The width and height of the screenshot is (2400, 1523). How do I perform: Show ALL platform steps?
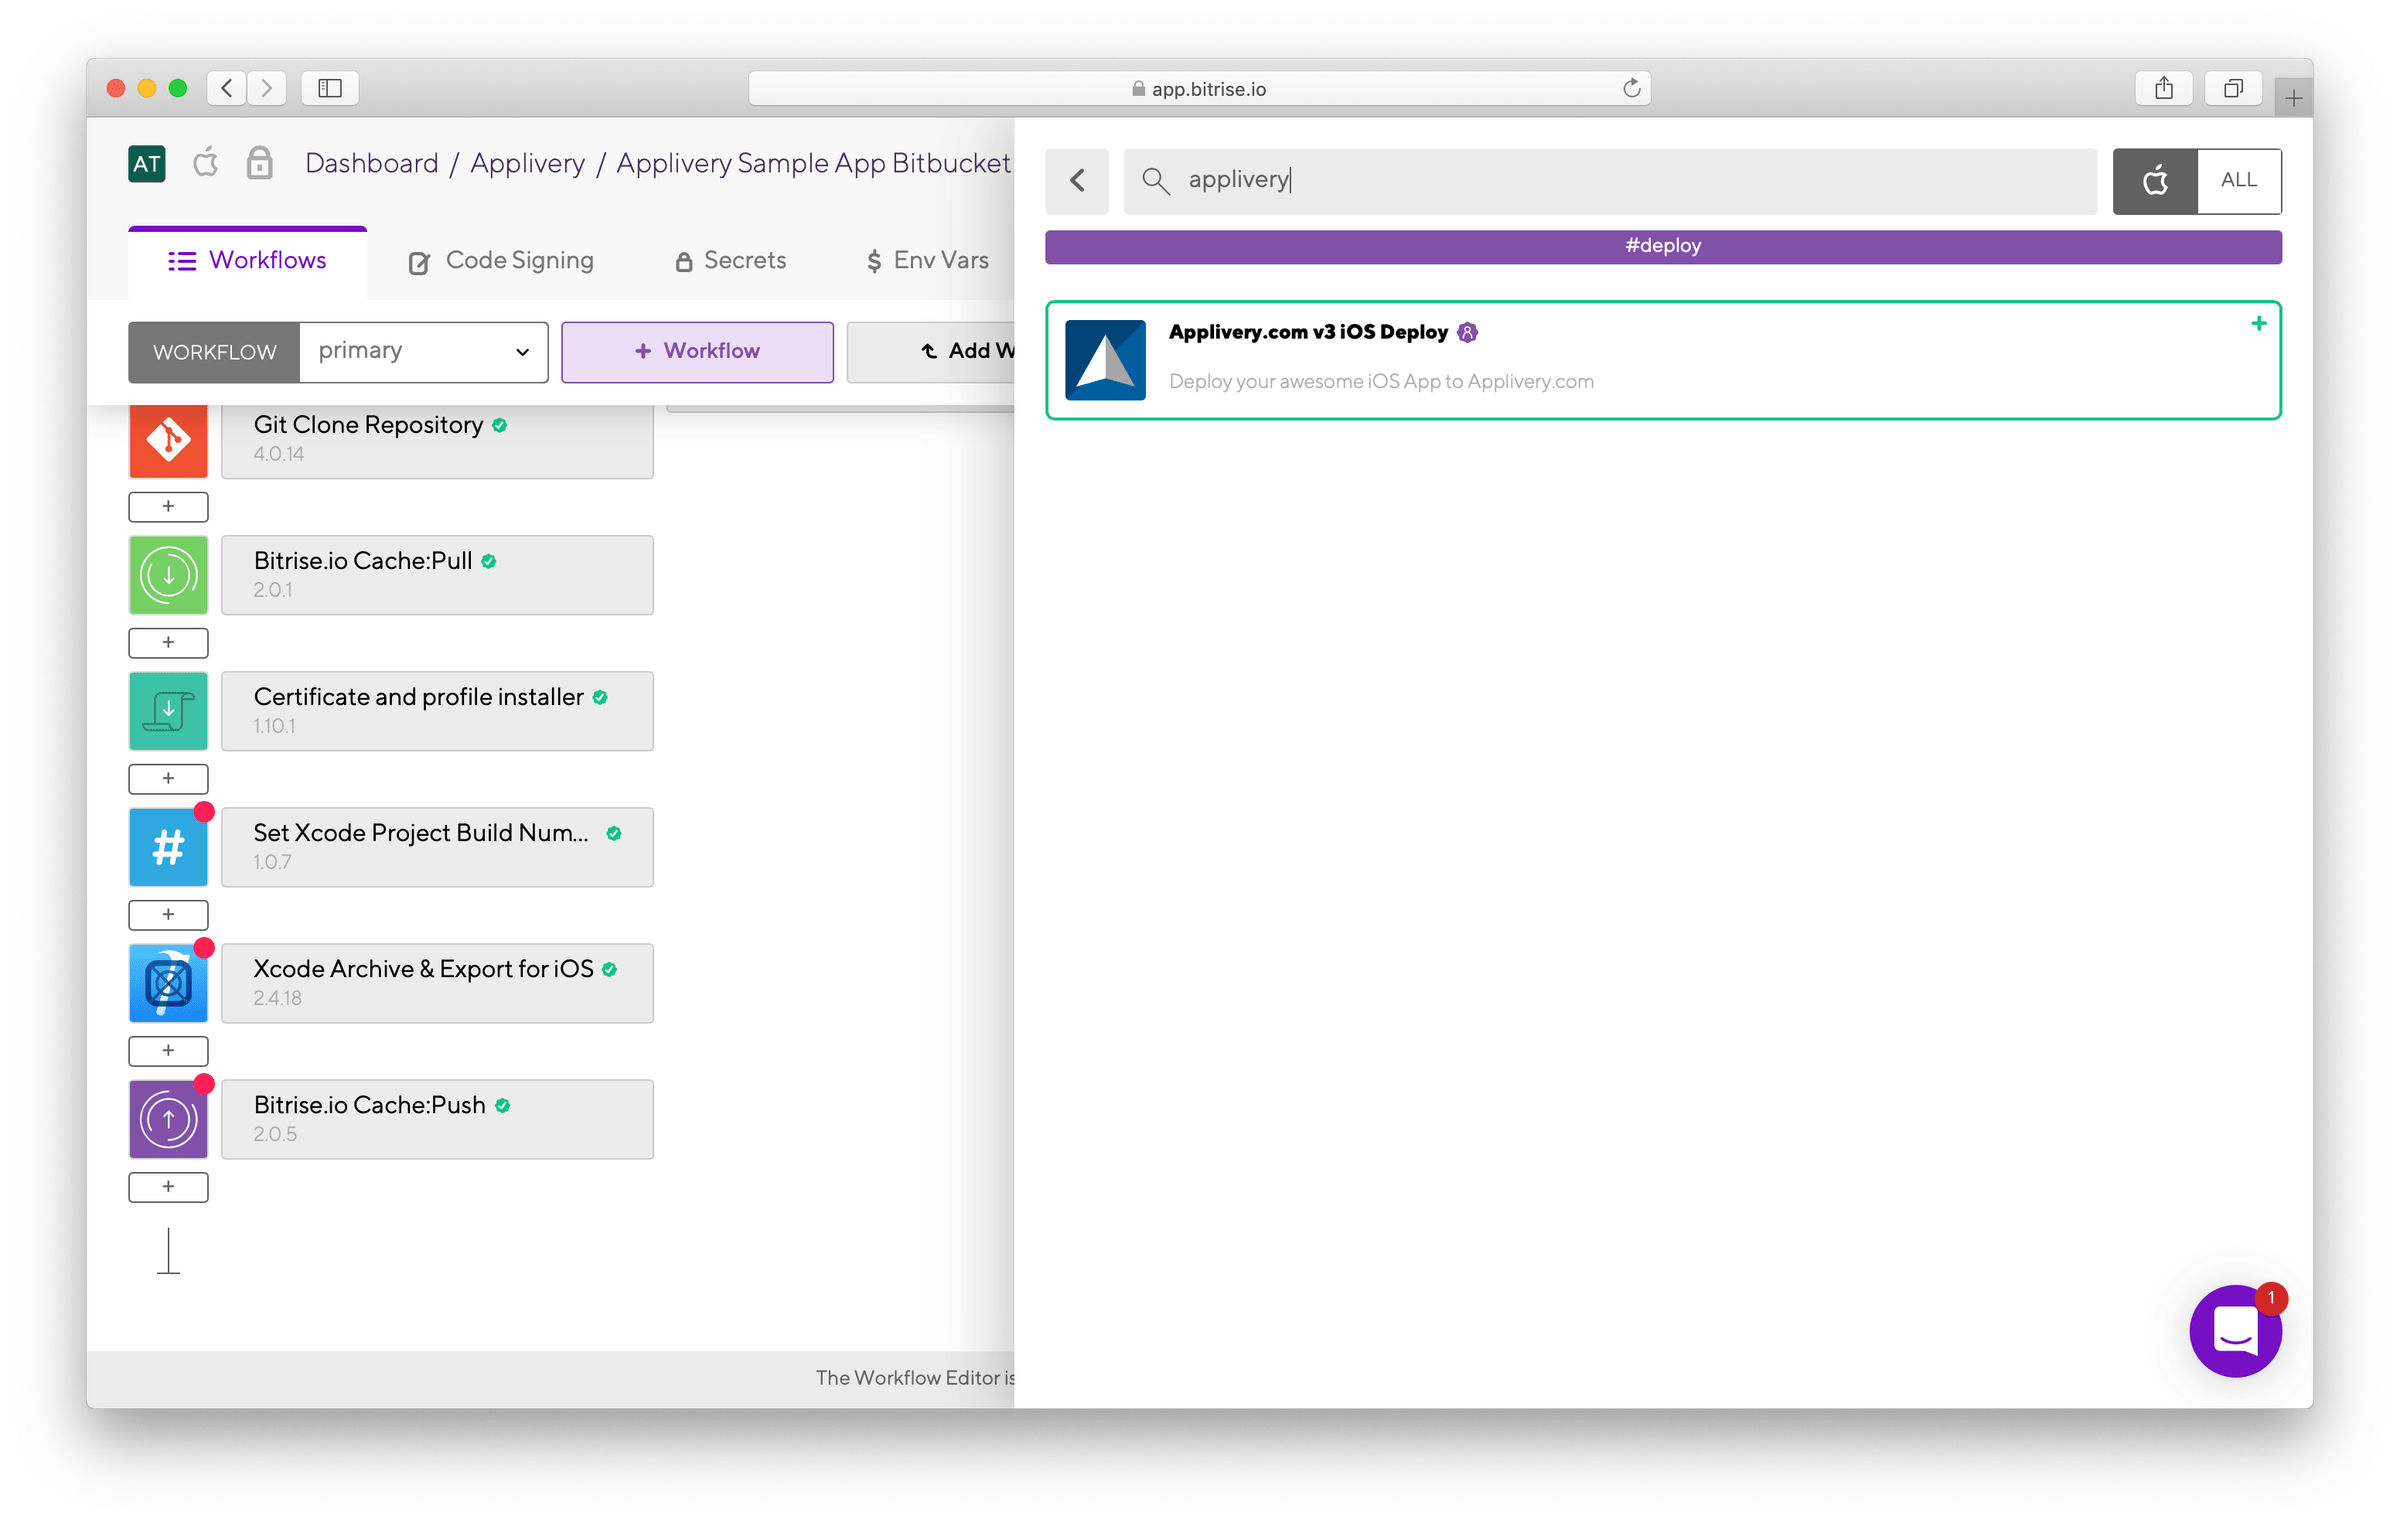[2239, 181]
